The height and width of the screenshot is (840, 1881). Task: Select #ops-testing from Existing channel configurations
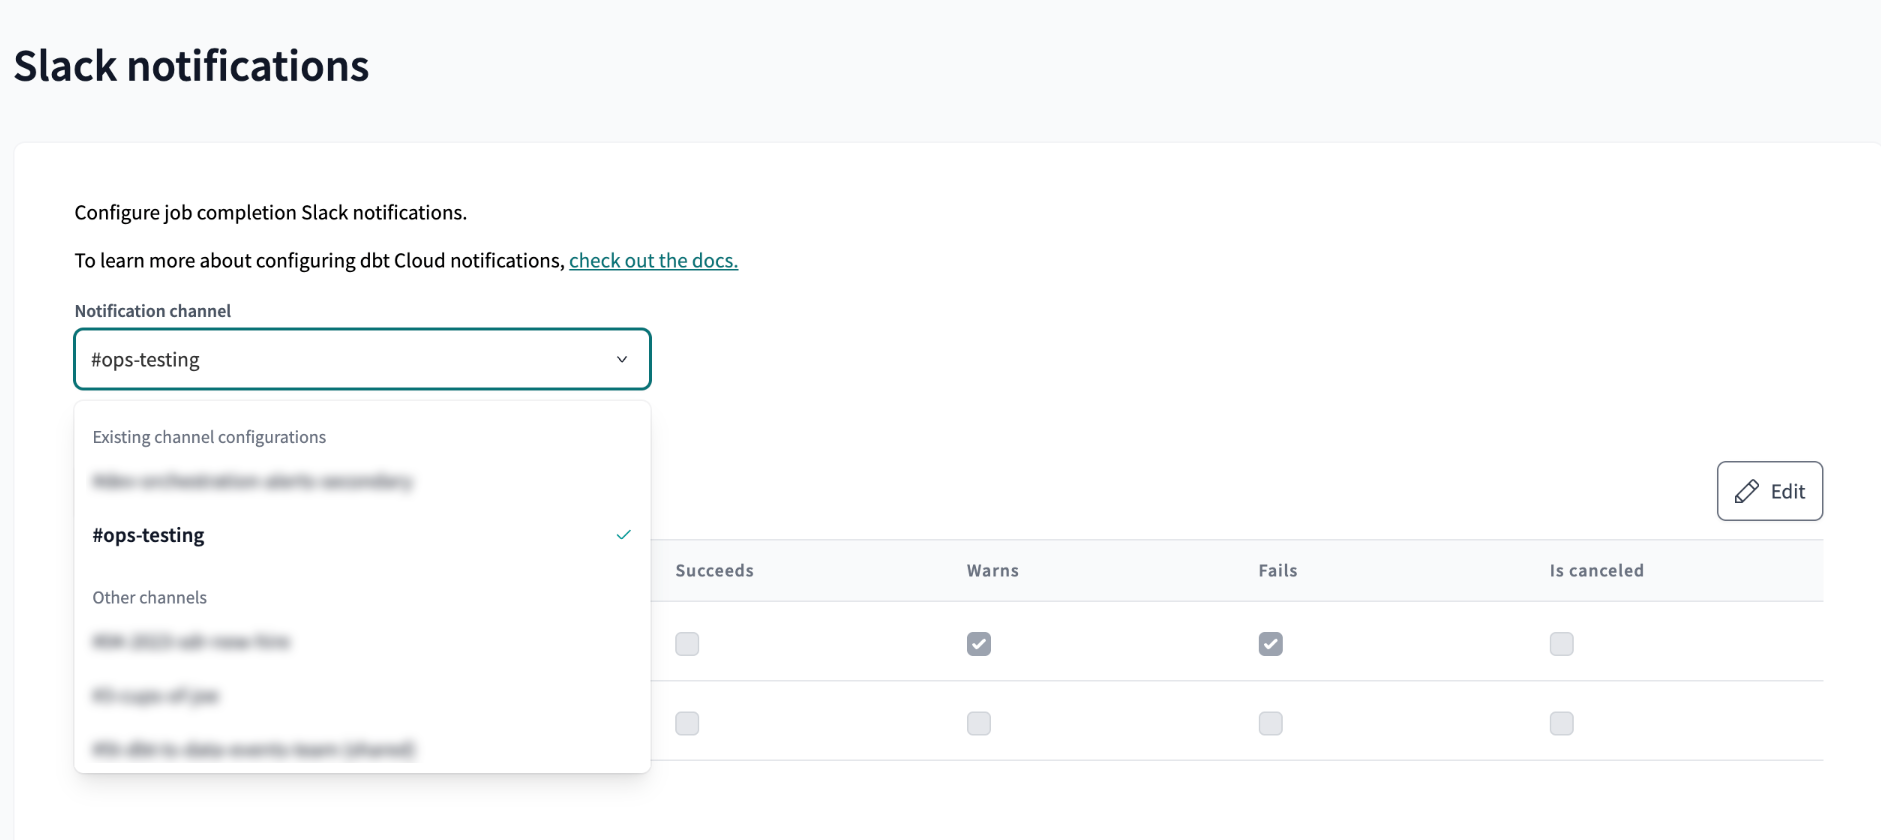tap(149, 535)
